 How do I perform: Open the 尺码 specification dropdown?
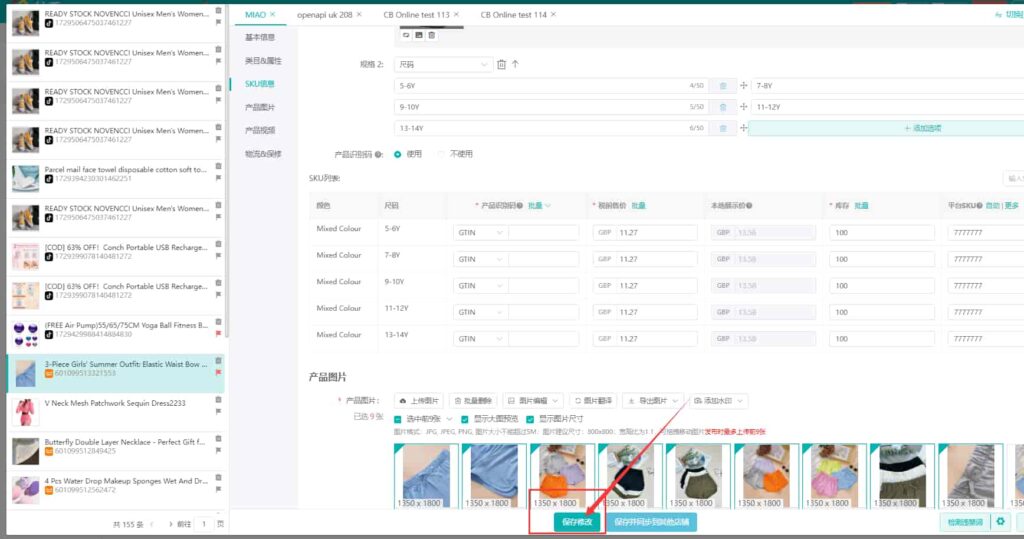[x=442, y=65]
